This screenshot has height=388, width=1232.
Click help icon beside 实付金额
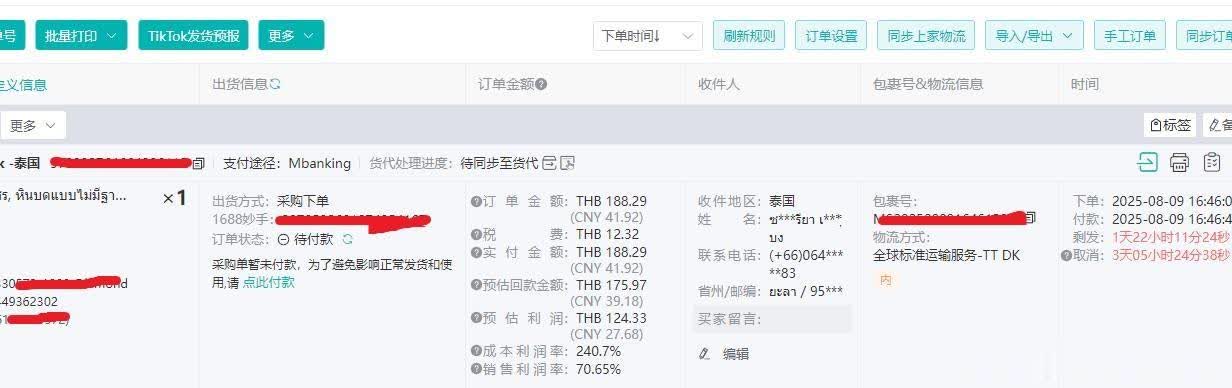[476, 252]
